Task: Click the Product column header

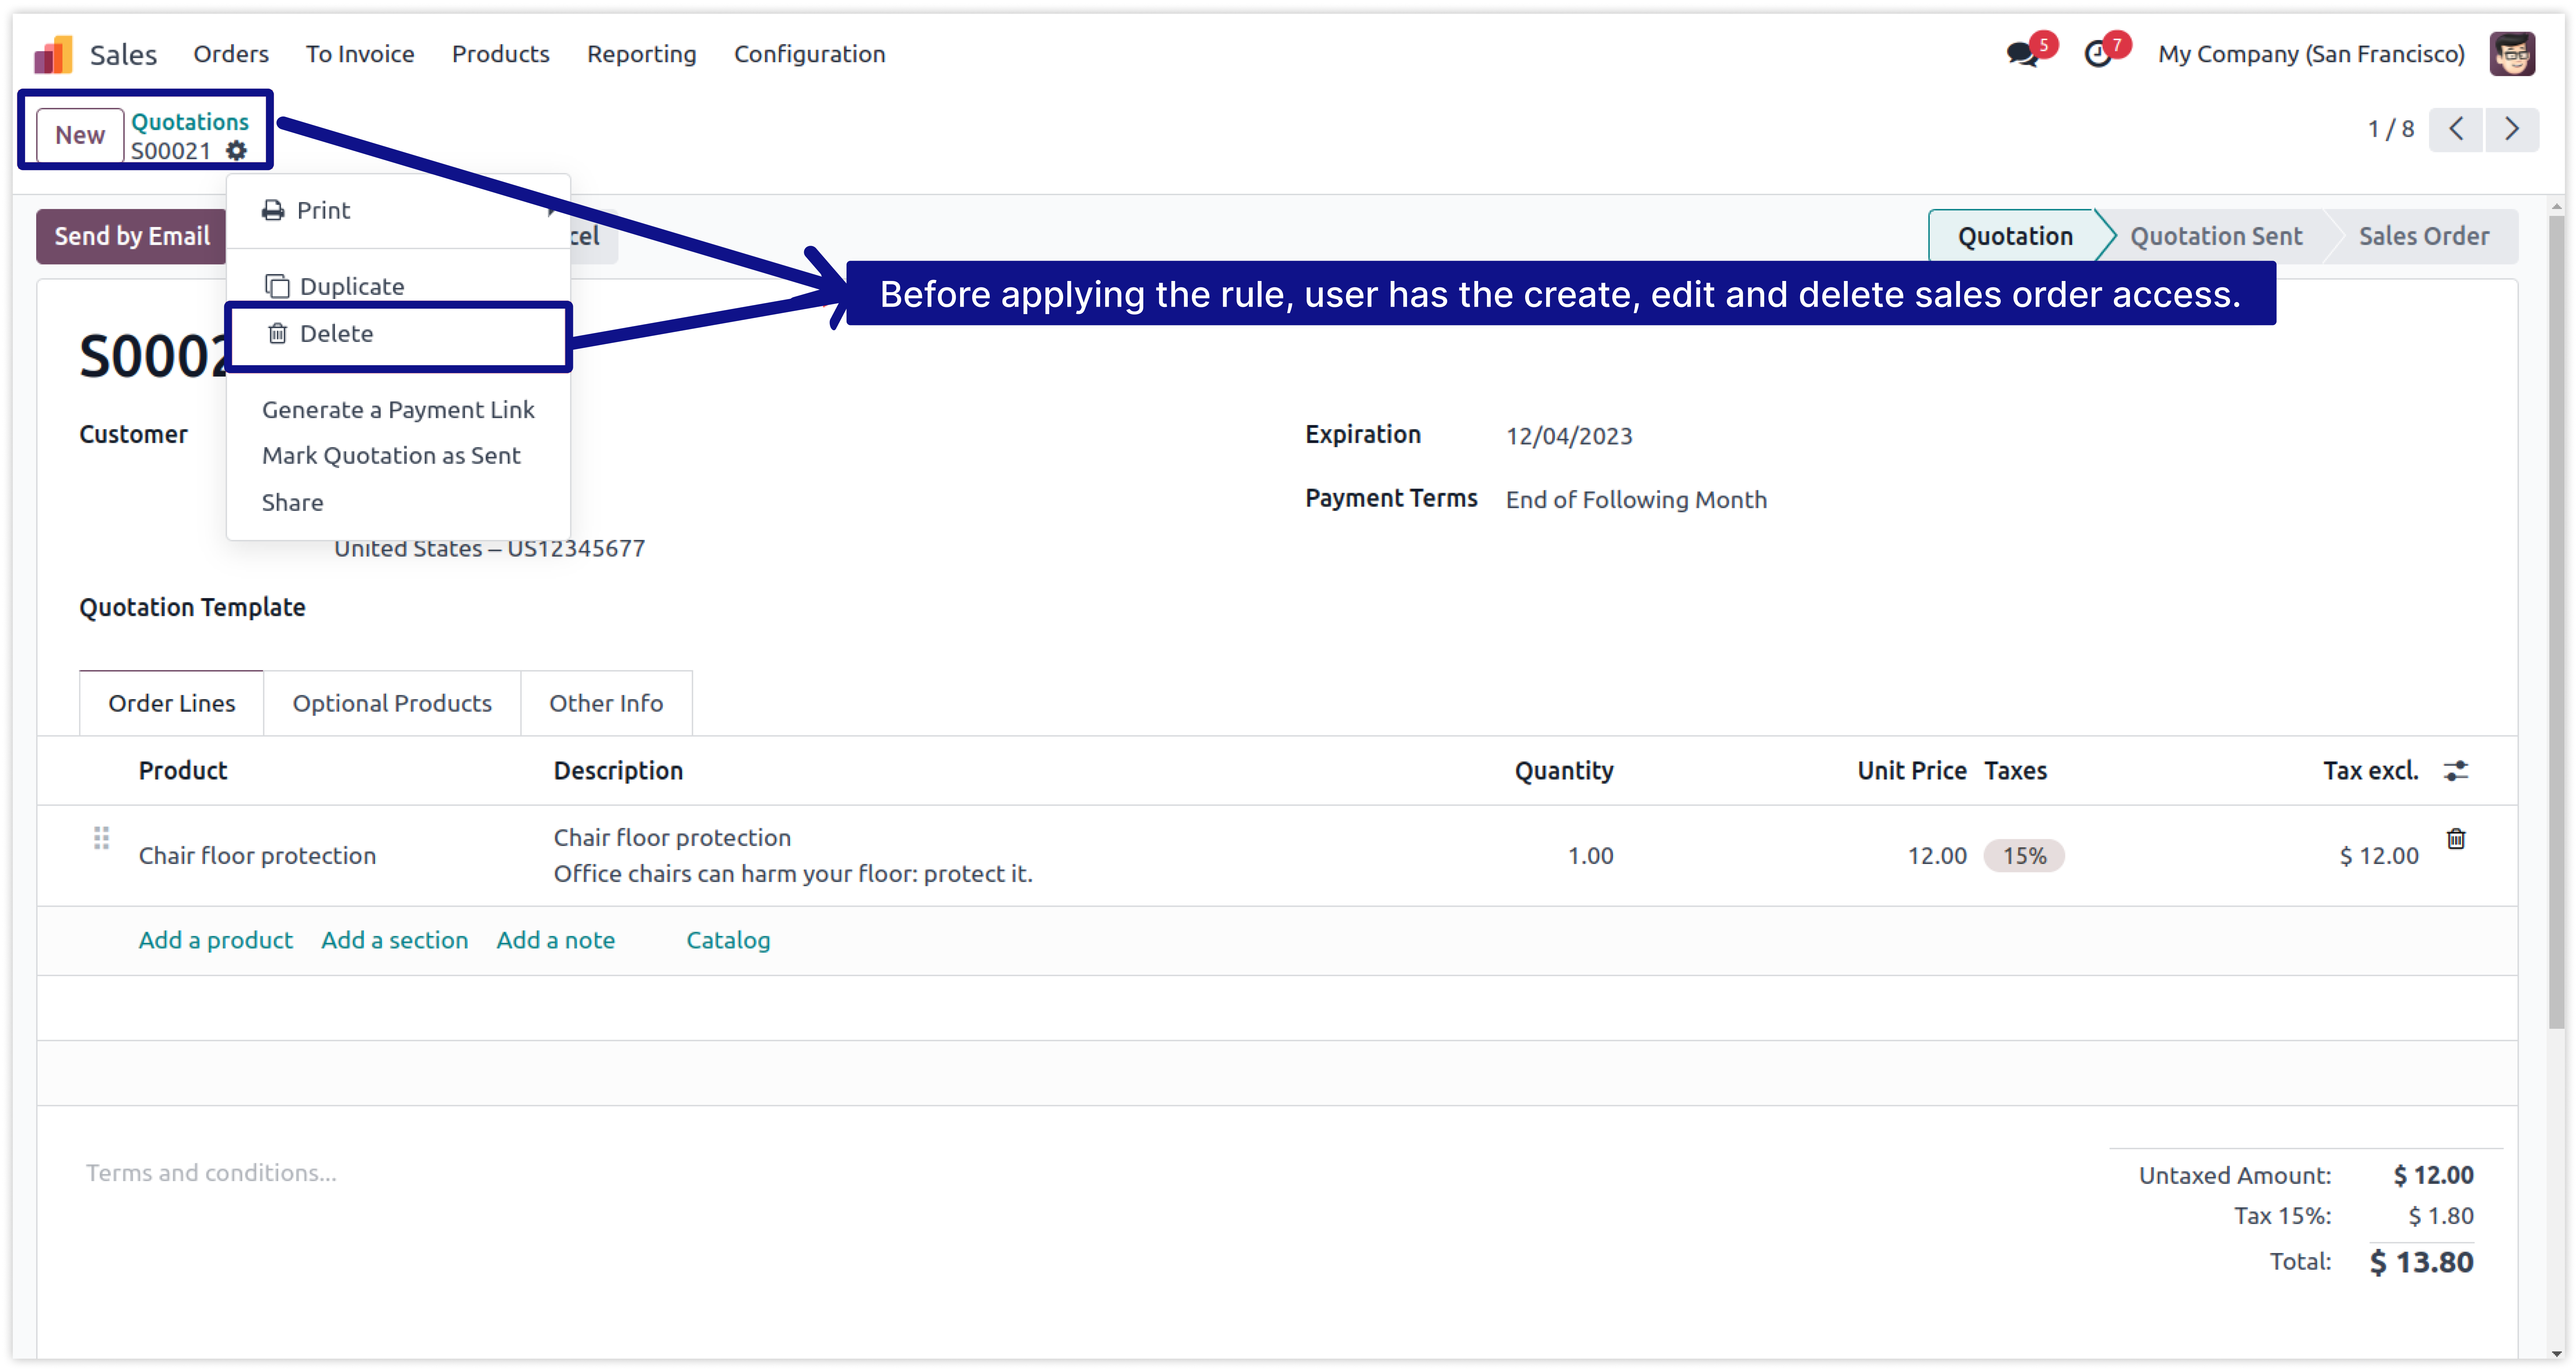Action: pos(183,771)
